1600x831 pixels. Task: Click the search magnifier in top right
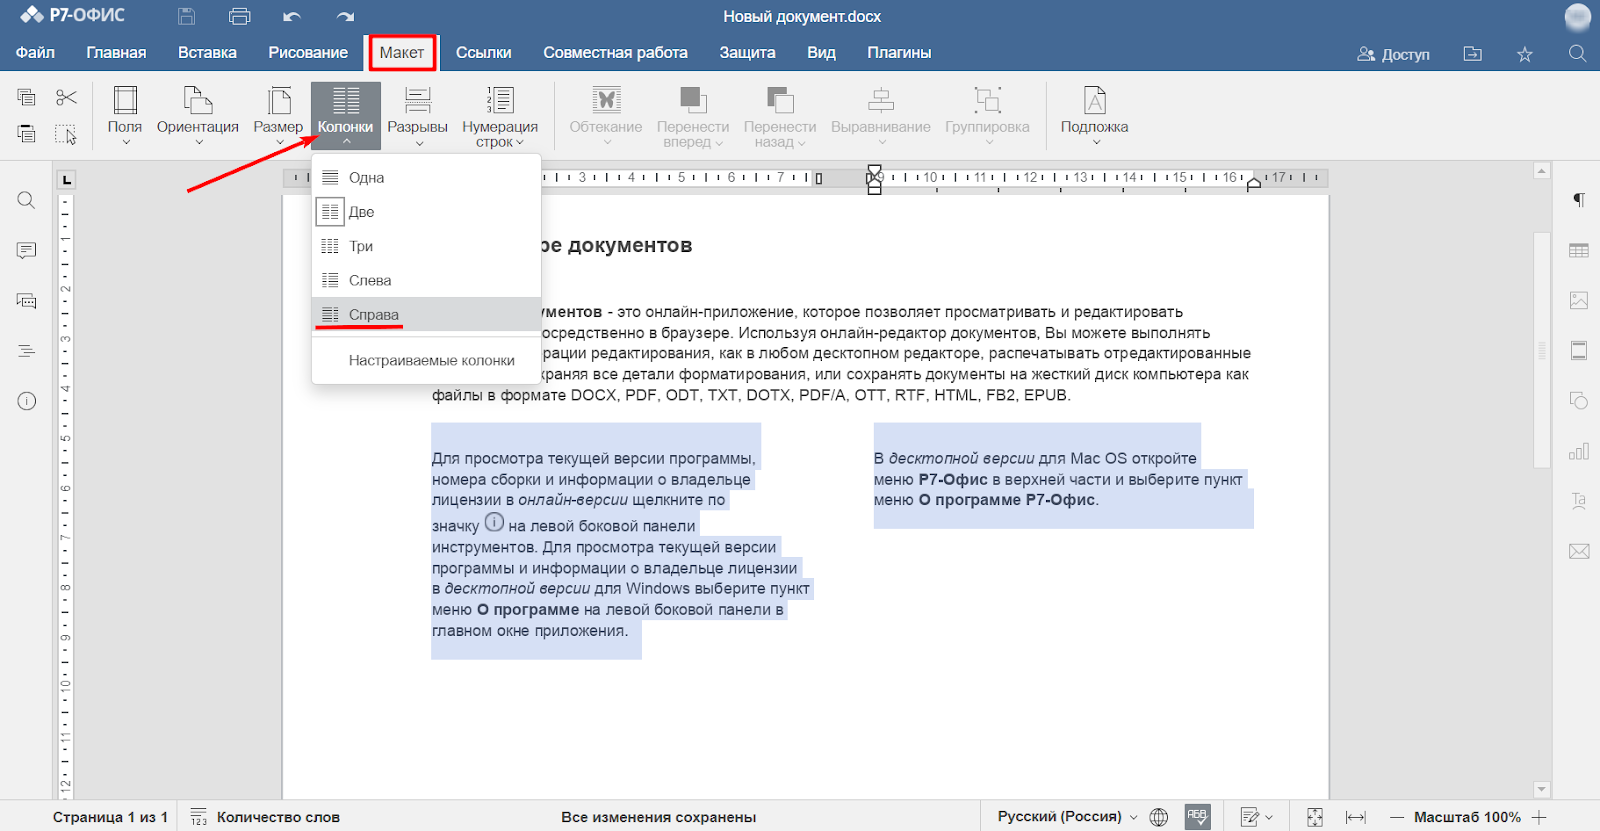coord(1577,53)
